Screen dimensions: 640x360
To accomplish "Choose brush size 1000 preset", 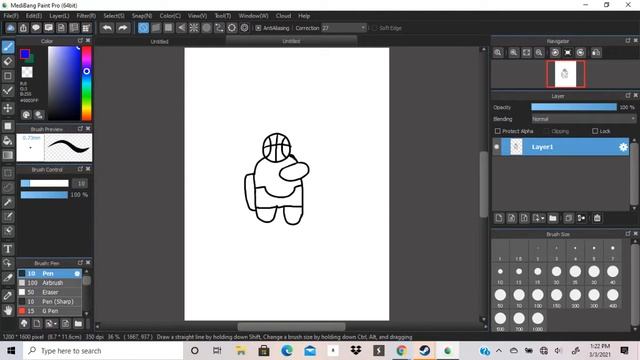I will [x=538, y=321].
